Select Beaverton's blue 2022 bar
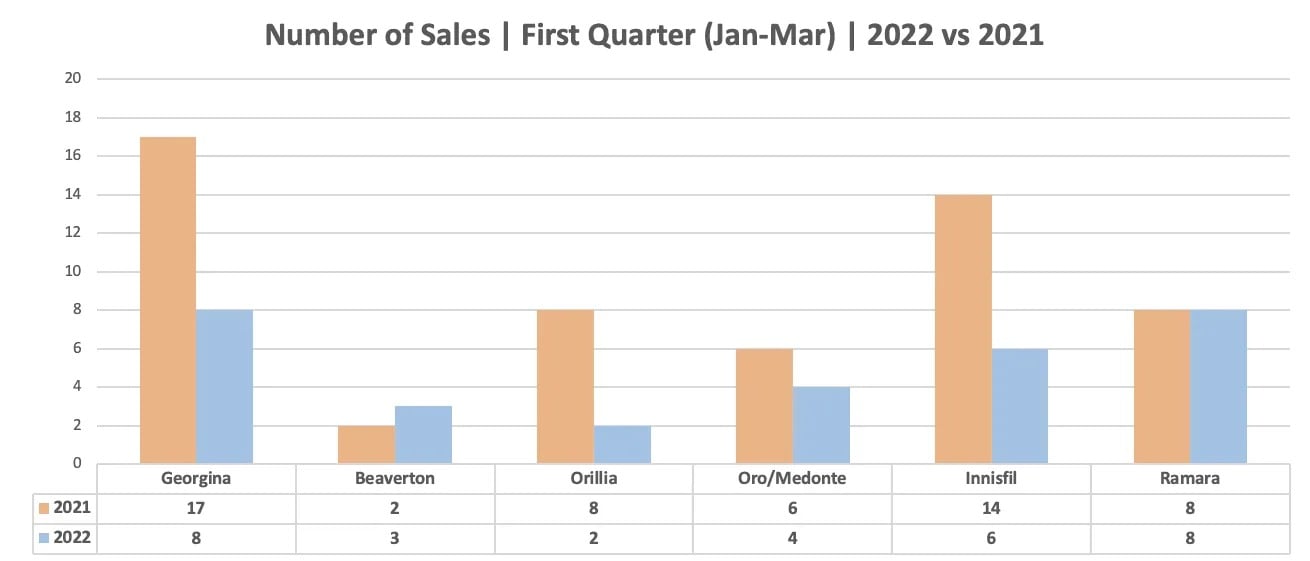The height and width of the screenshot is (561, 1310). coord(423,434)
